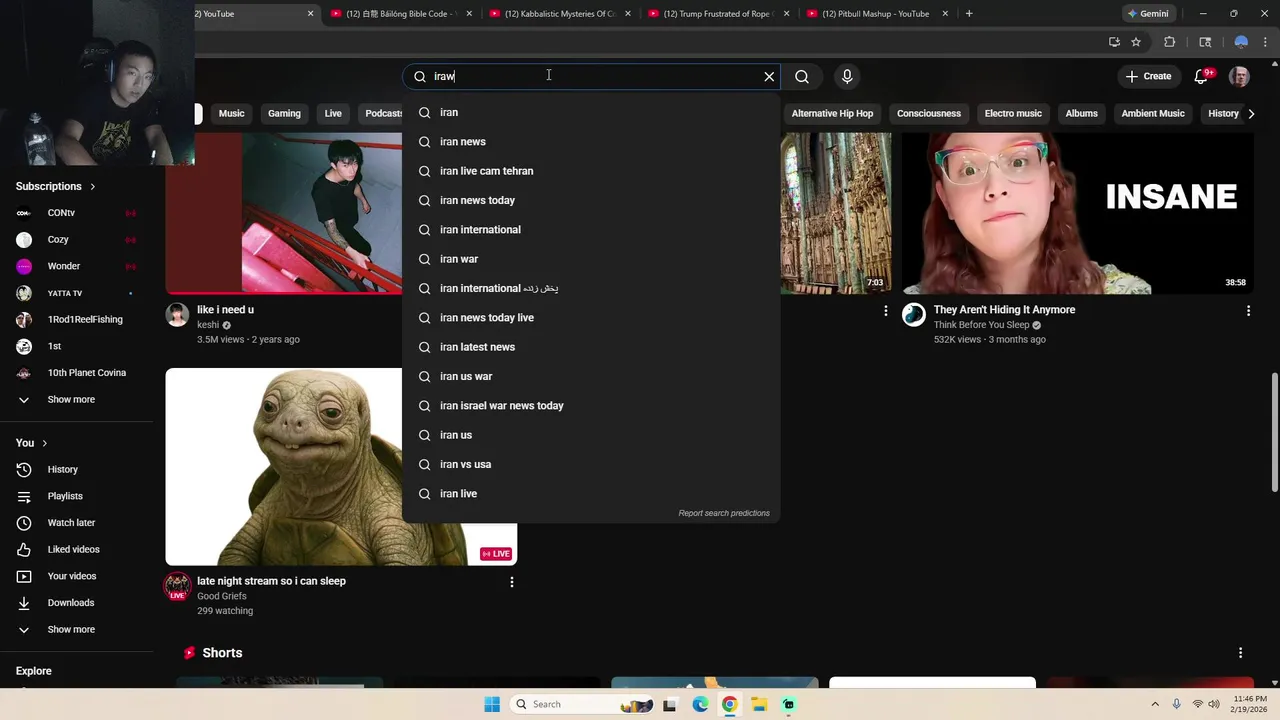The height and width of the screenshot is (720, 1280).
Task: Open File Explorer from the taskbar
Action: coord(759,704)
